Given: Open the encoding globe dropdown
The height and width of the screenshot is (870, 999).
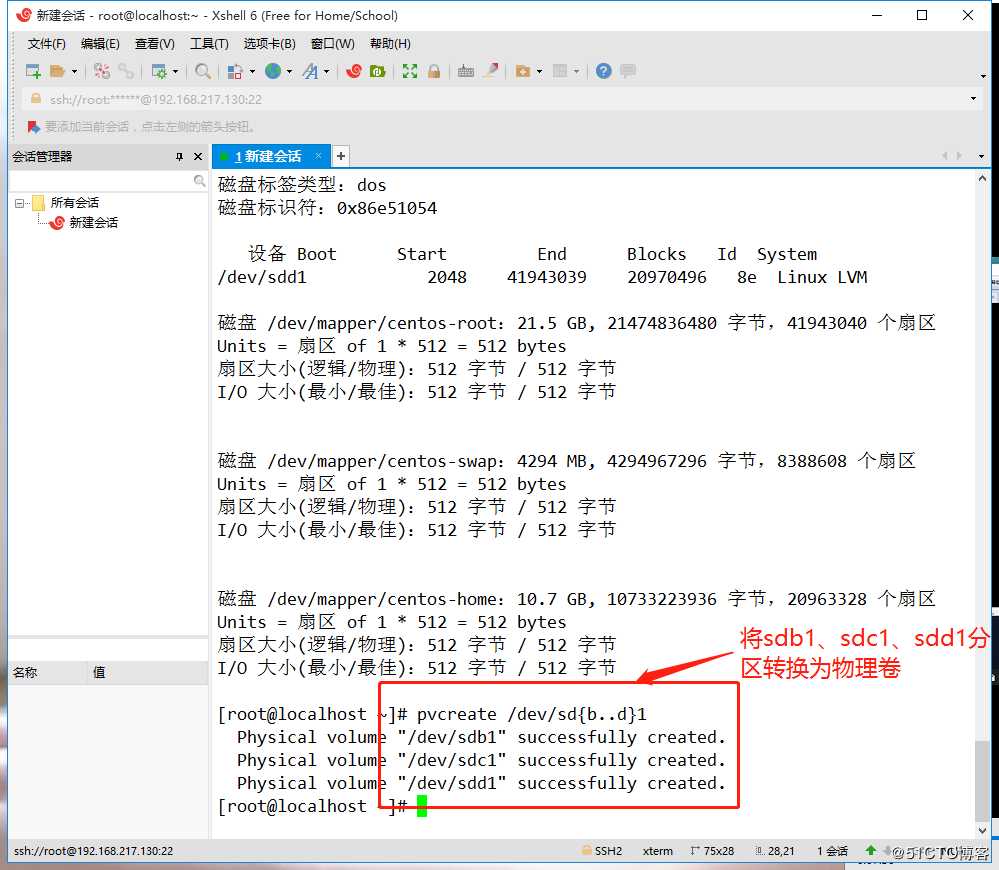Looking at the screenshot, I should pyautogui.click(x=291, y=71).
